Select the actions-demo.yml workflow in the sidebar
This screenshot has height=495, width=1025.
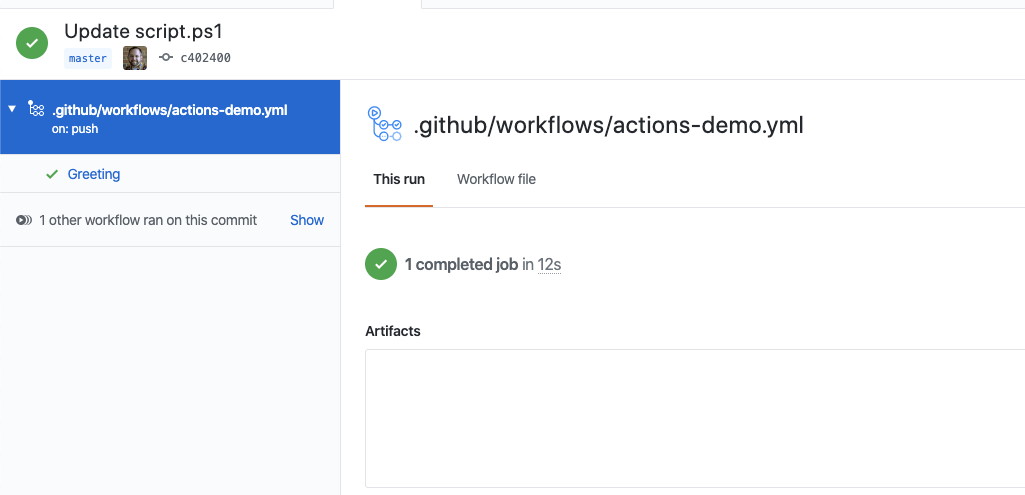[170, 110]
